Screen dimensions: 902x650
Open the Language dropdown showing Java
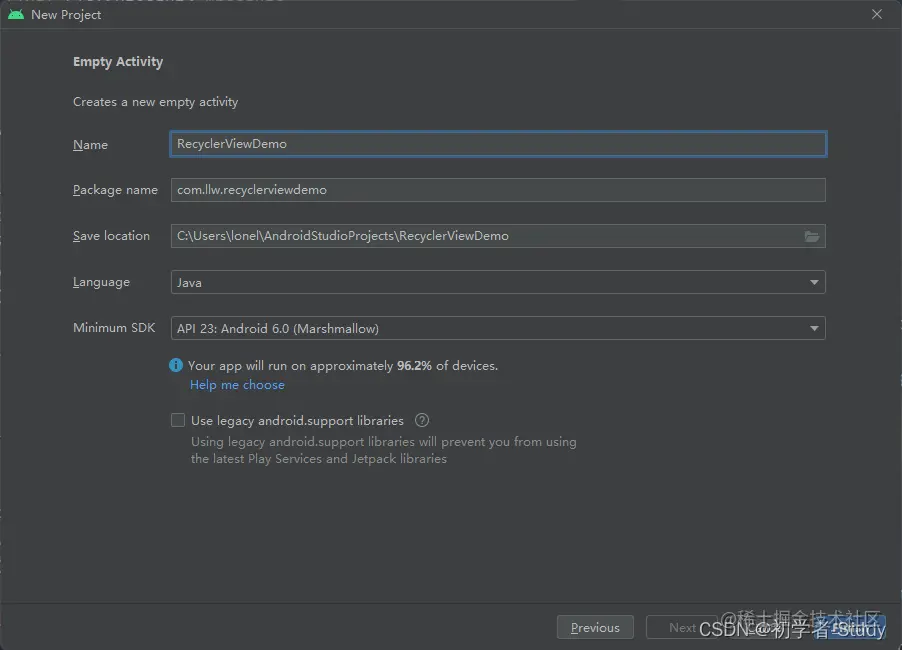(x=498, y=282)
